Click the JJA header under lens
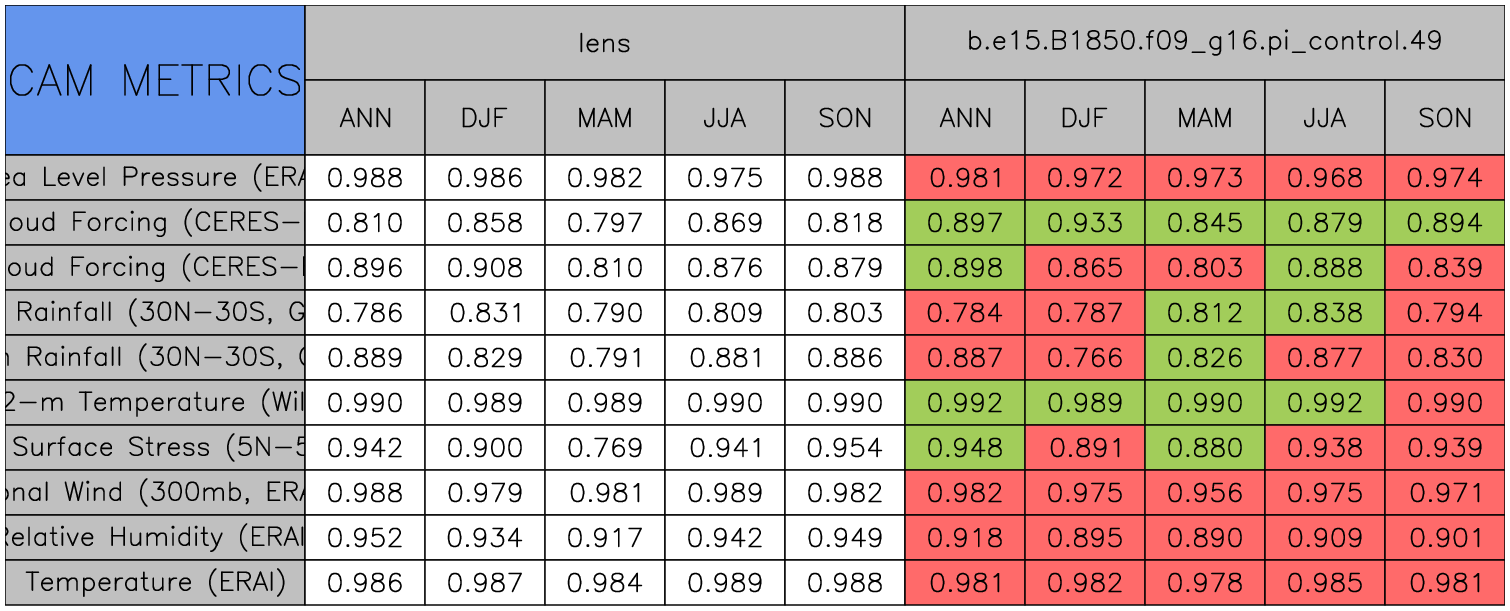 725,118
